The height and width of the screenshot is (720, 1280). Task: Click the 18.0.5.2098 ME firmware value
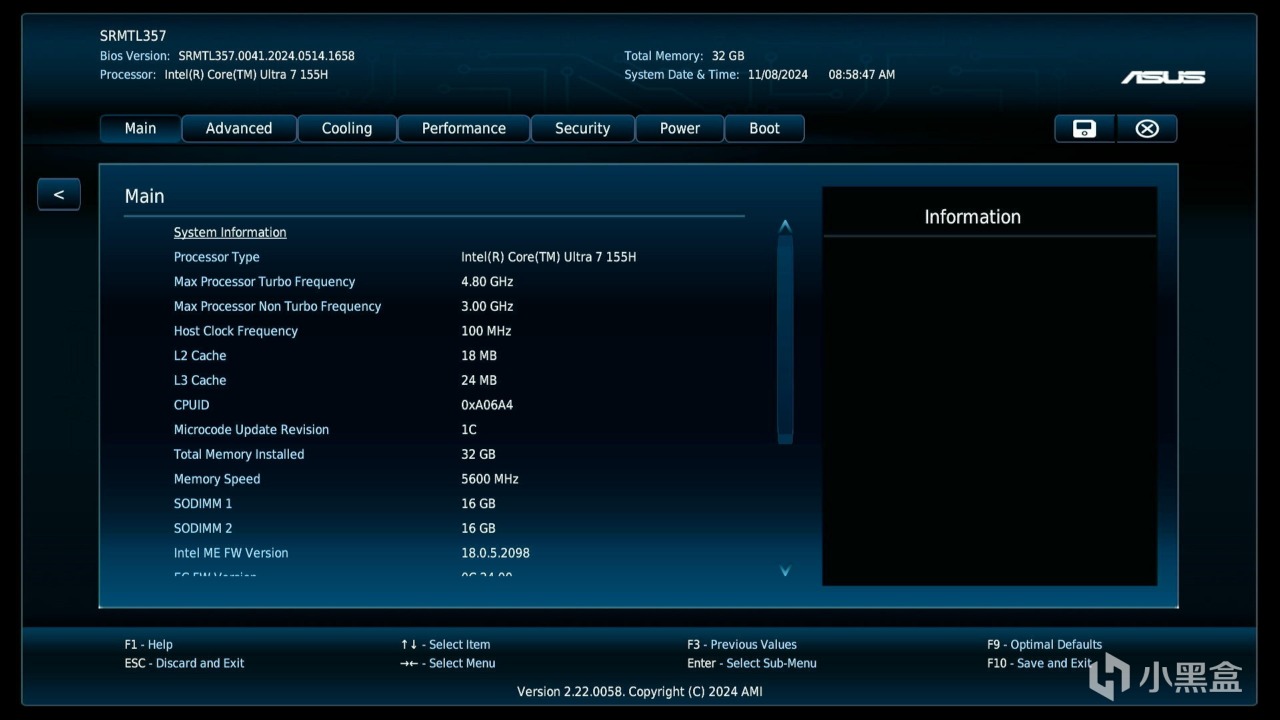tap(495, 553)
